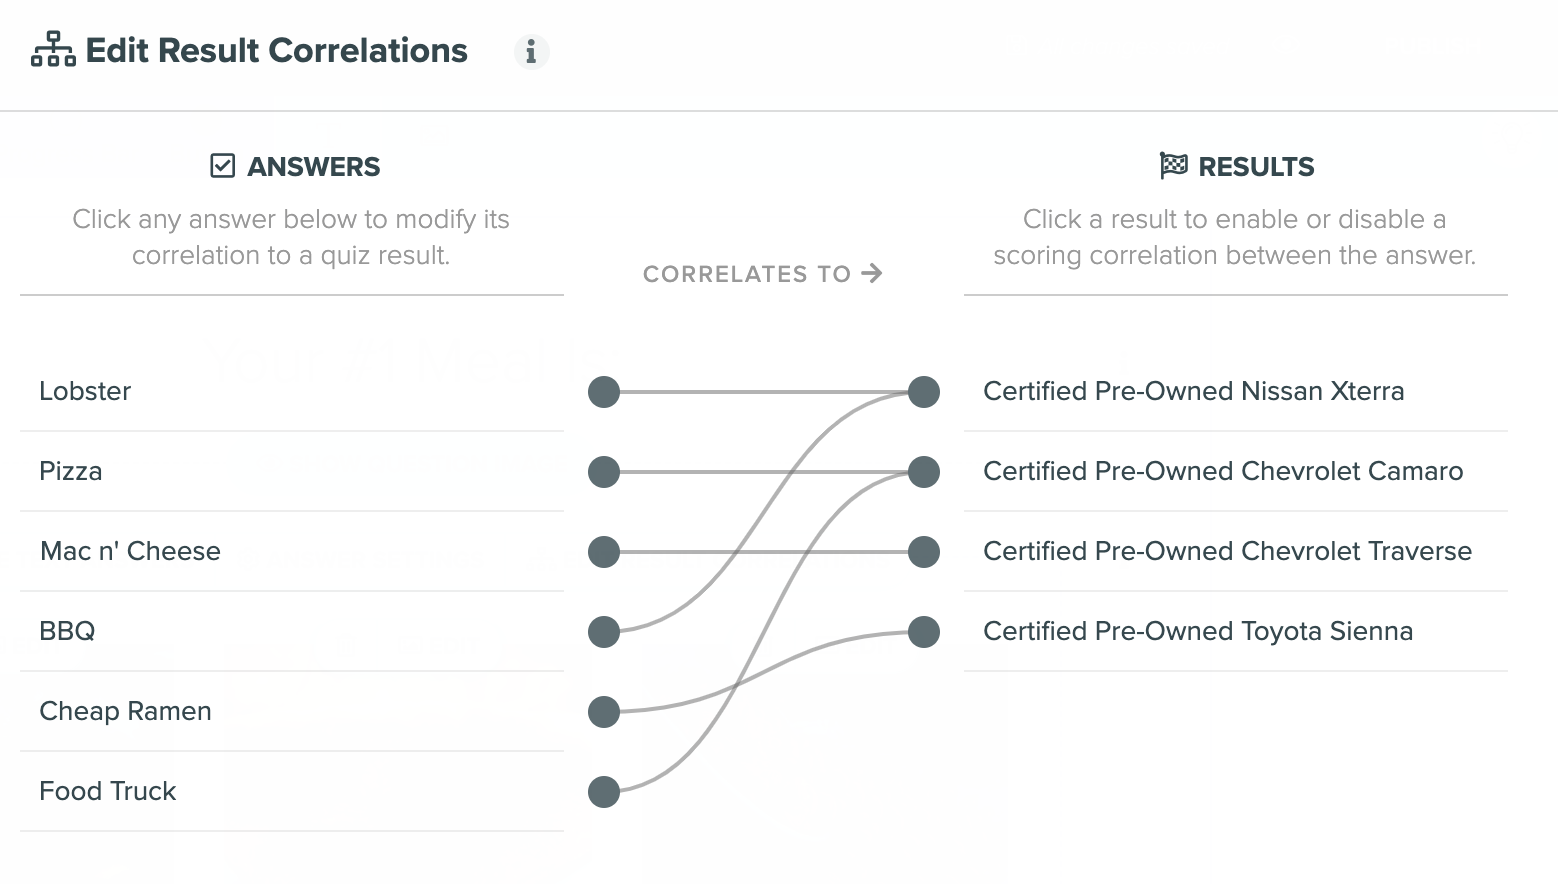Click the info icon beside Edit Result Correlations

[x=531, y=51]
